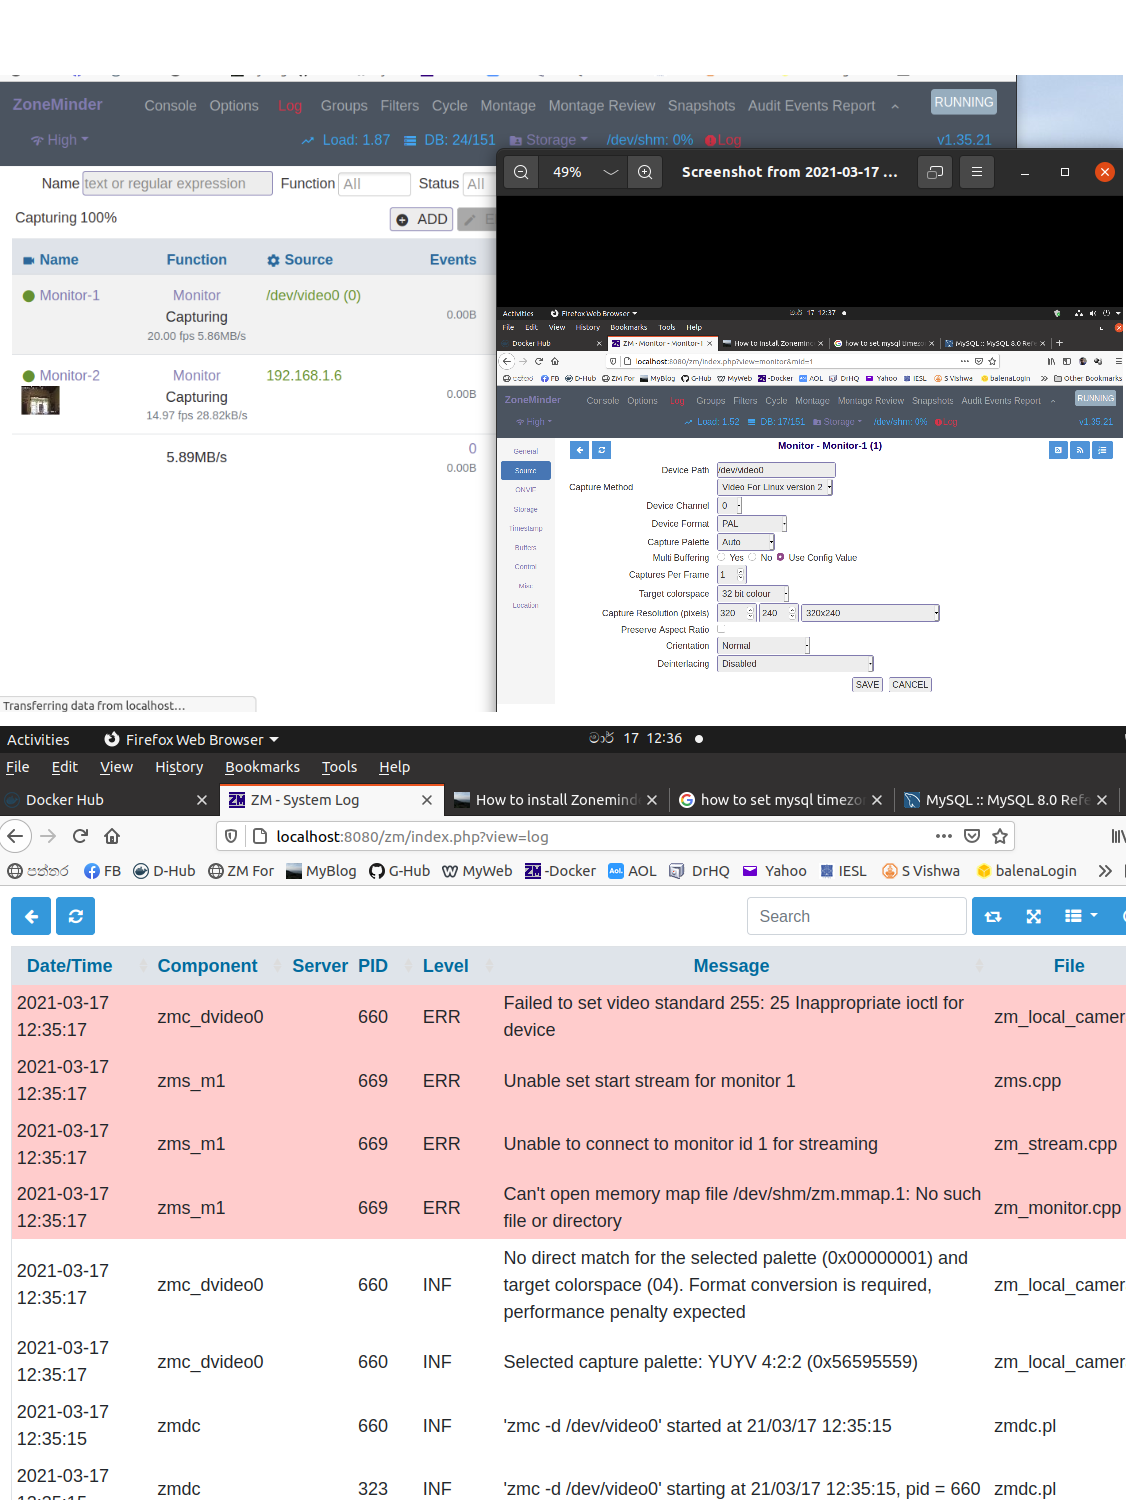Screen dimensions: 1126x1500
Task: Sort the log by Date/Time column
Action: (70, 966)
